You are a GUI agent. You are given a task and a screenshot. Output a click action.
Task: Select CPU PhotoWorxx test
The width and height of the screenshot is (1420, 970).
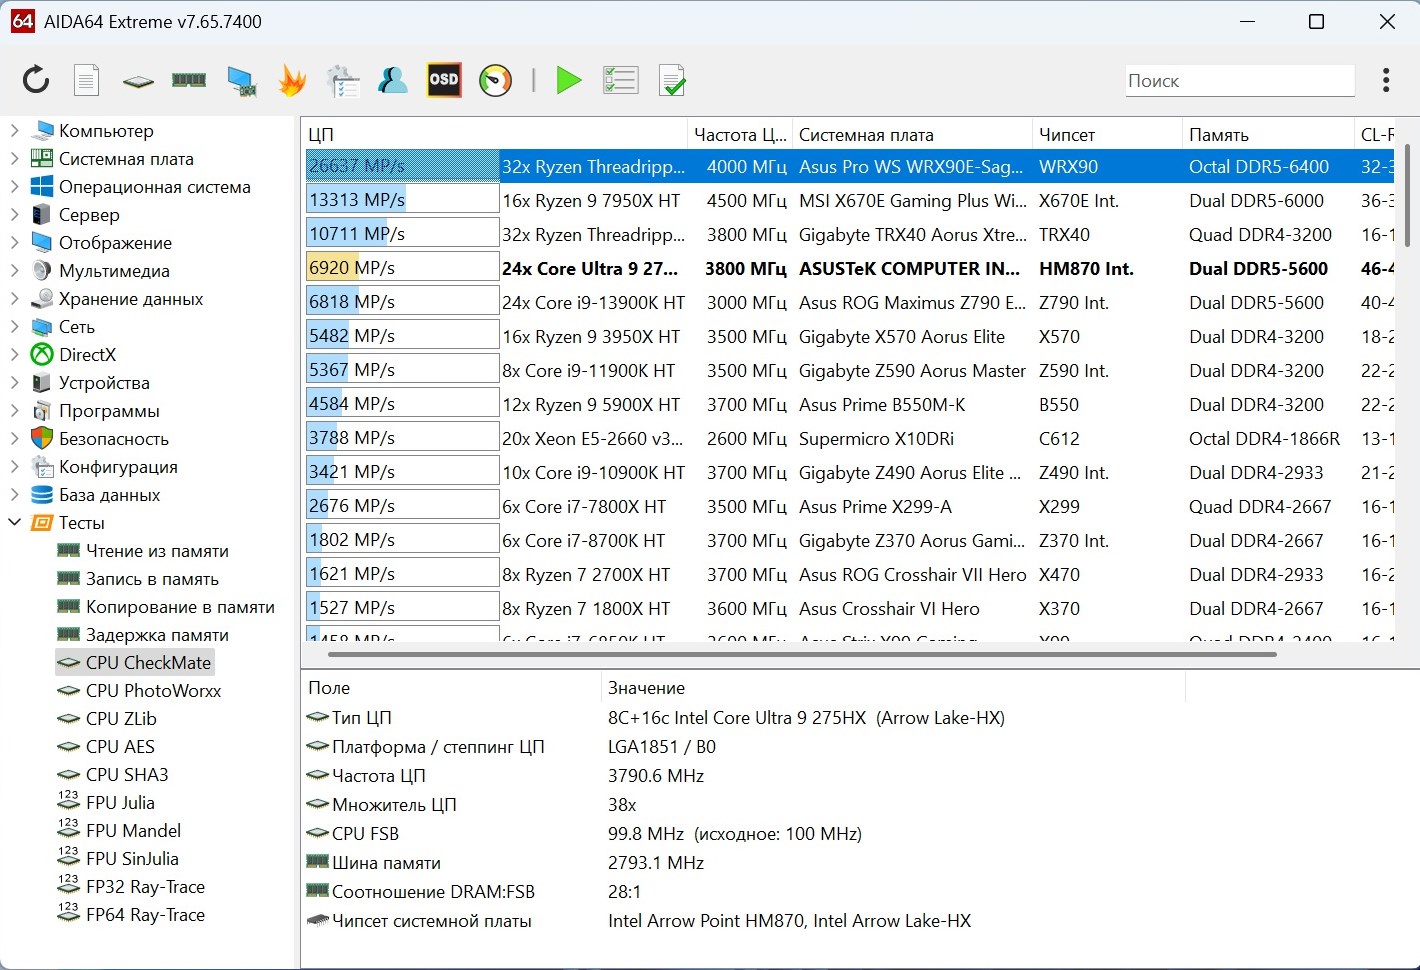pyautogui.click(x=153, y=690)
